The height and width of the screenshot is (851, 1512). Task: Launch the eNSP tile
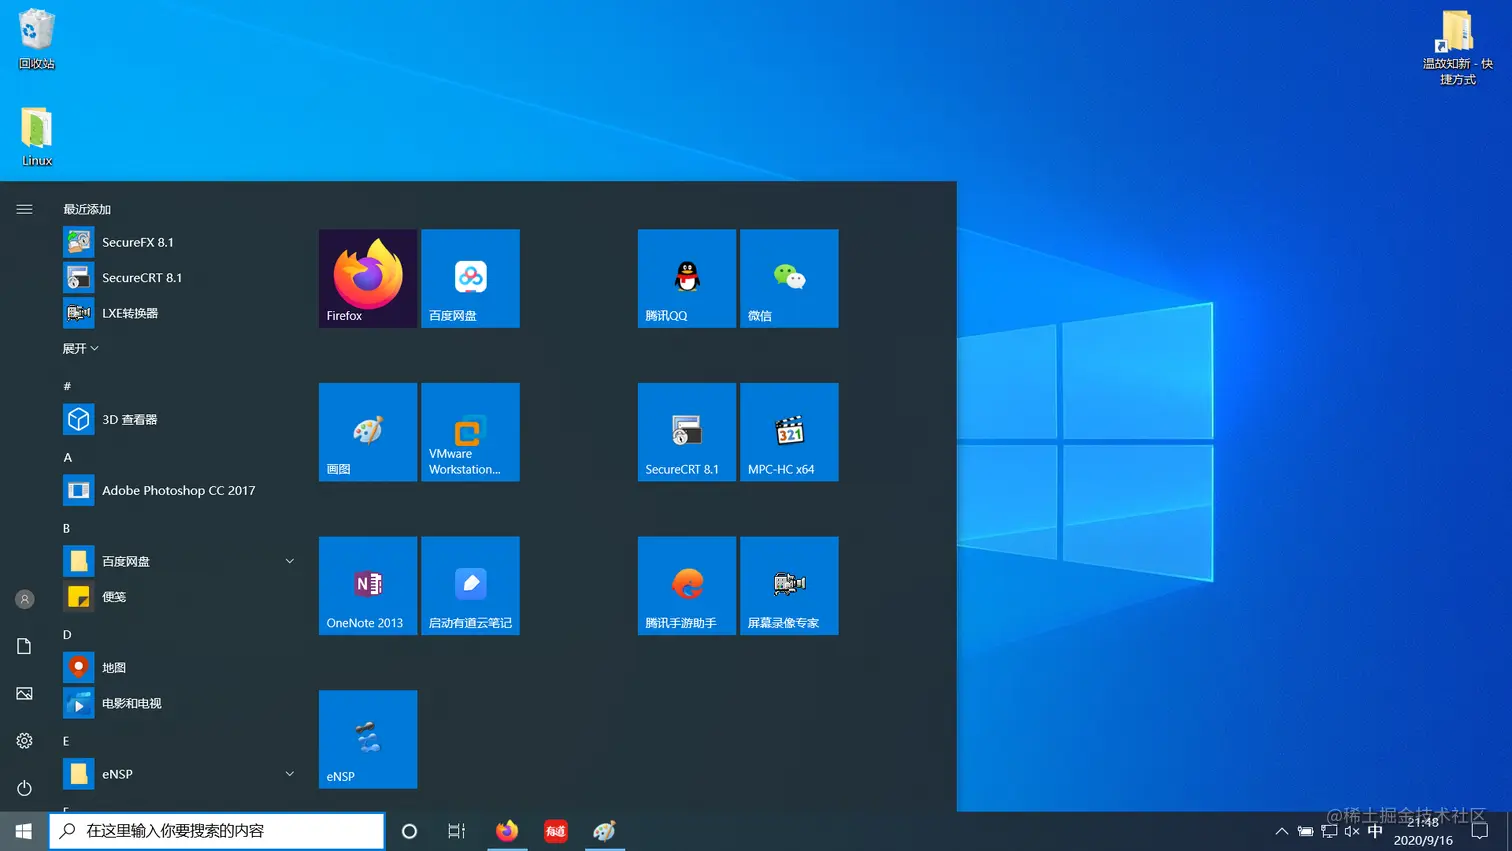point(368,739)
